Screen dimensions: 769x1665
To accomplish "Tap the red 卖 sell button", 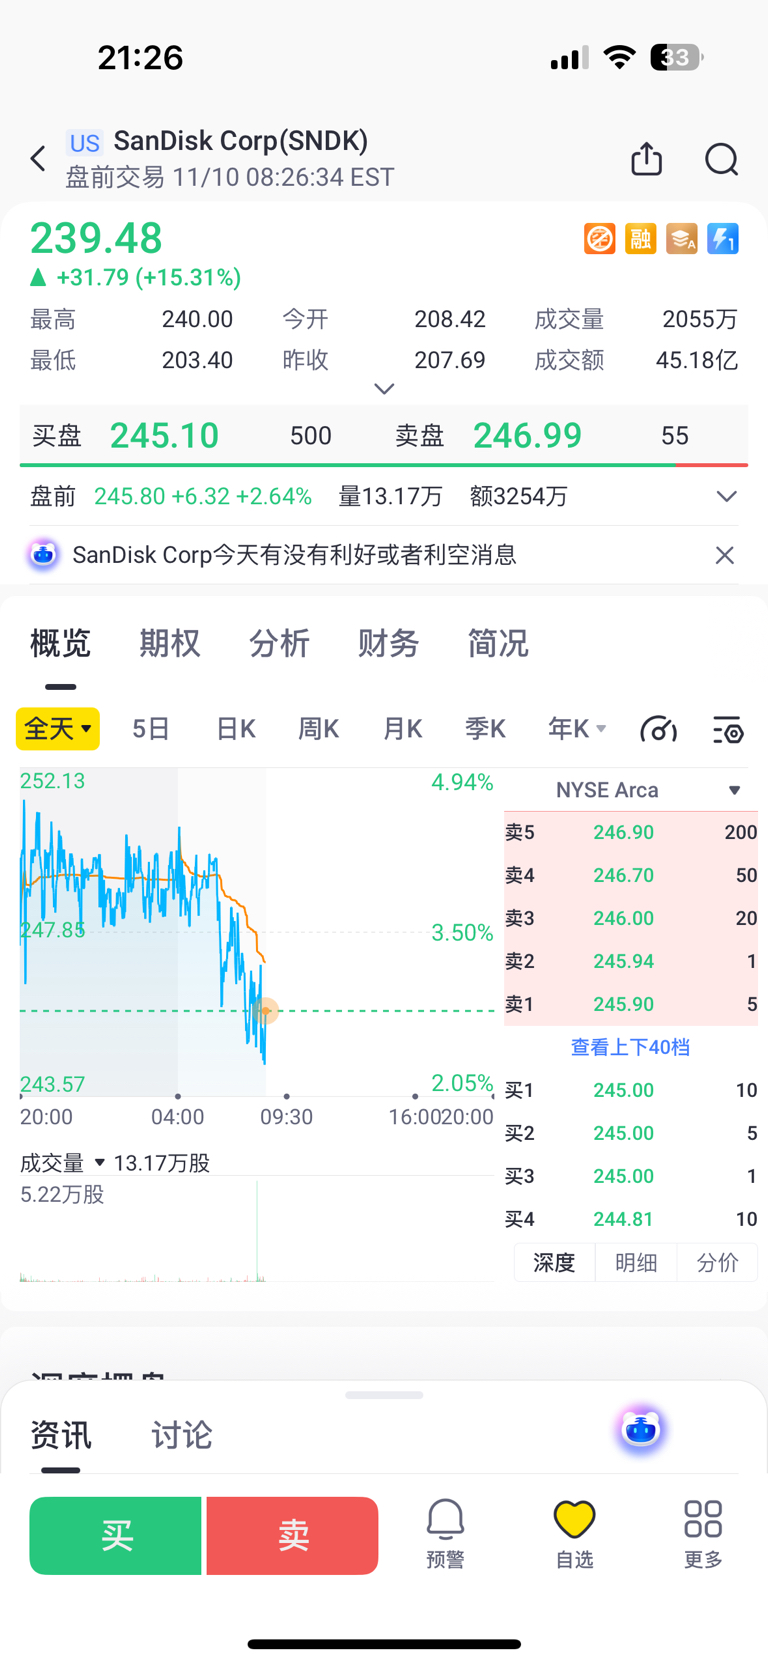I will [293, 1536].
